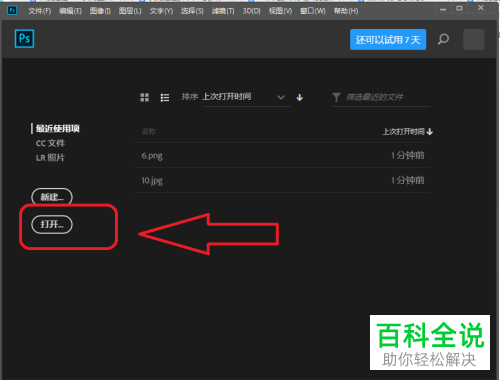Open the 文字(Y) menu
Image resolution: width=500 pixels, height=380 pixels.
coord(161,11)
